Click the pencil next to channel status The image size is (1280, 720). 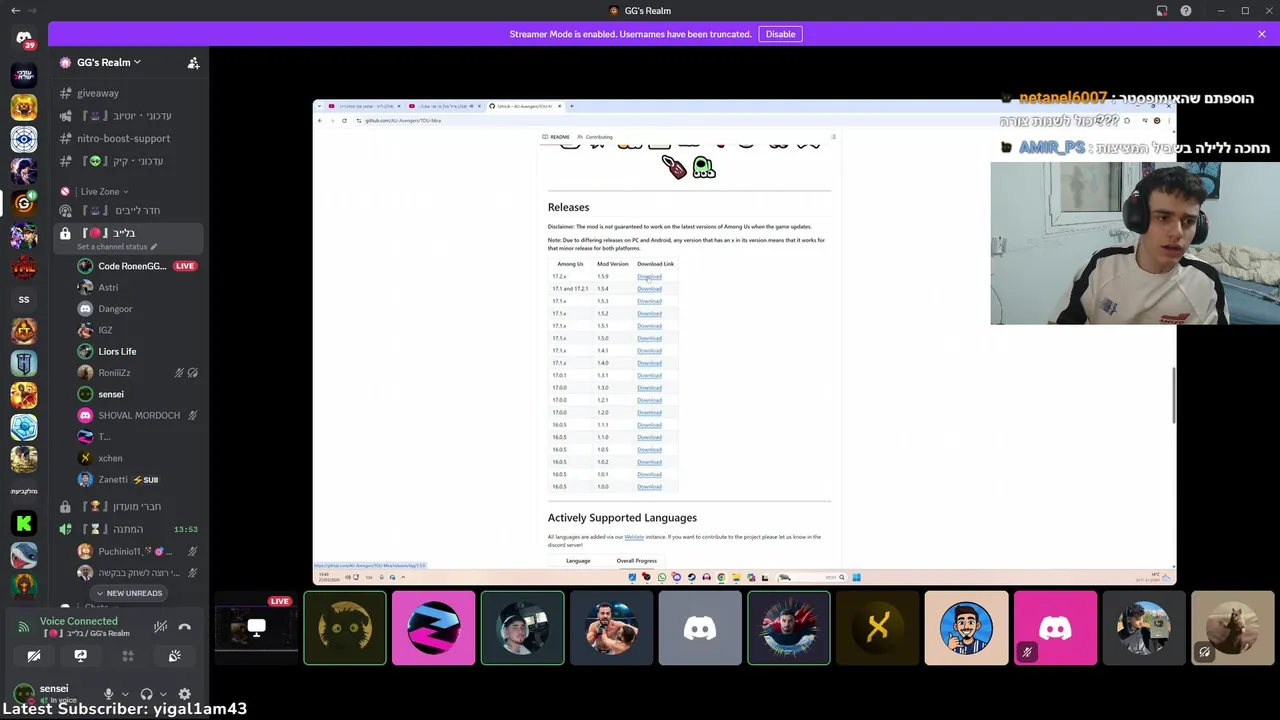click(154, 247)
